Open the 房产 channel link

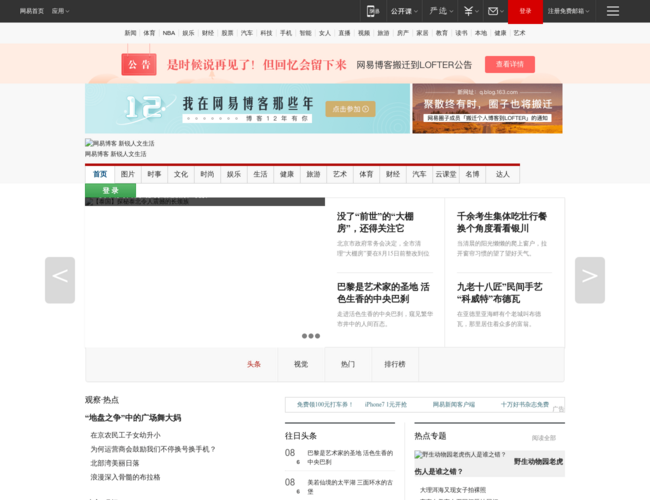403,33
